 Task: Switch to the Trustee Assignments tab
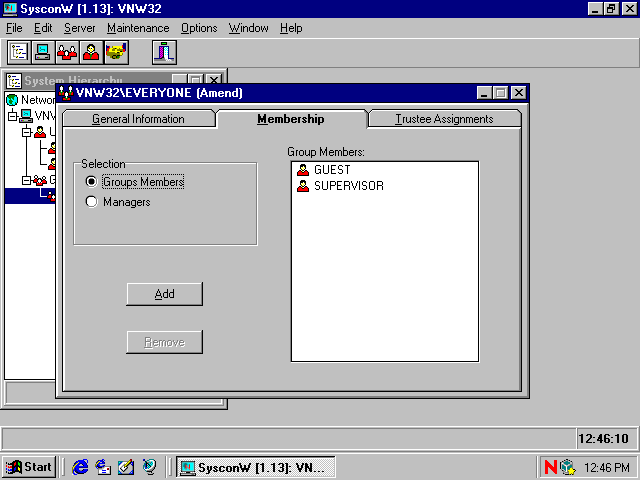pyautogui.click(x=444, y=119)
